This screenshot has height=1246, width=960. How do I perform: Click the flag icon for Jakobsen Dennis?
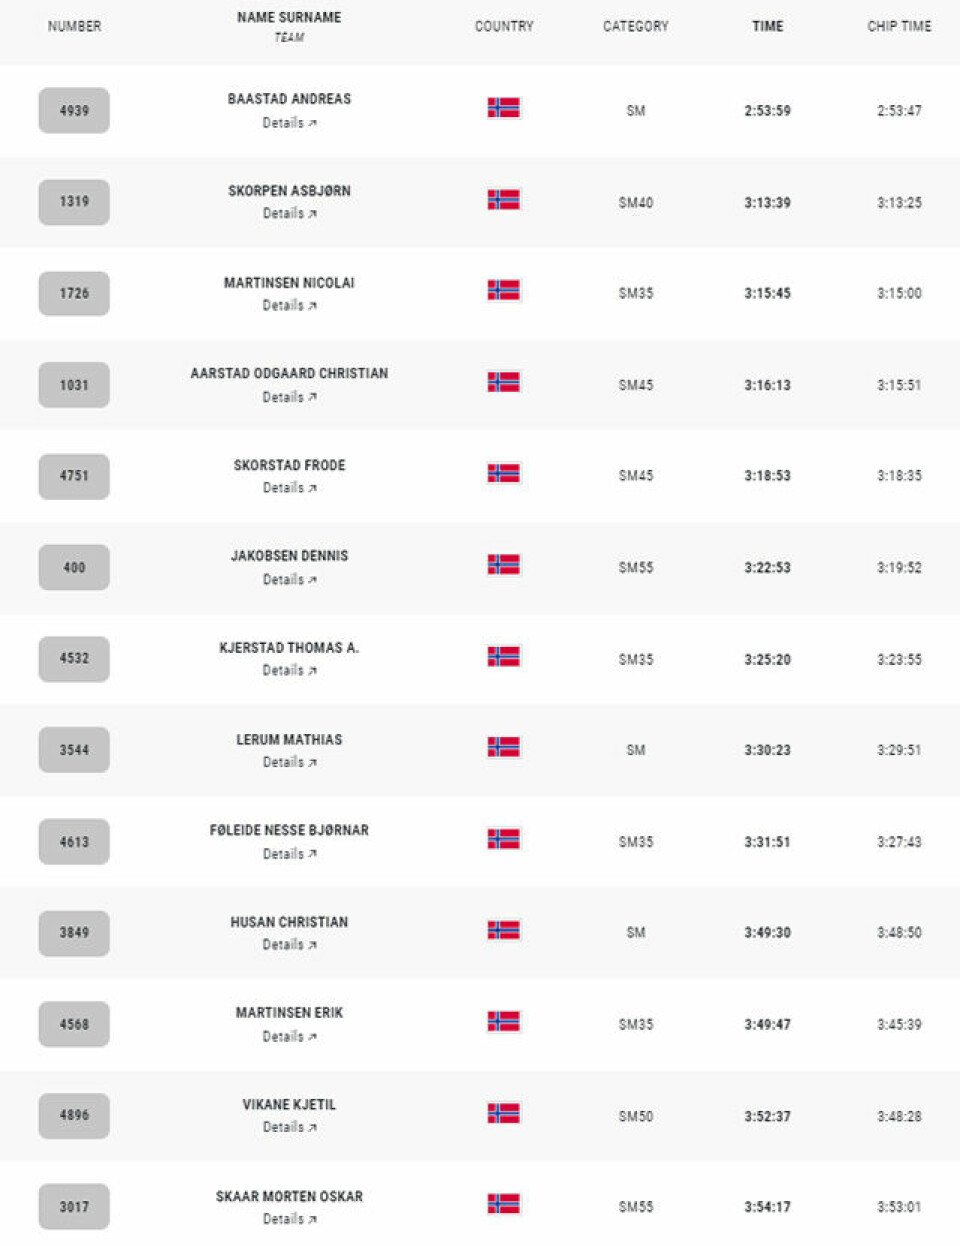click(503, 564)
